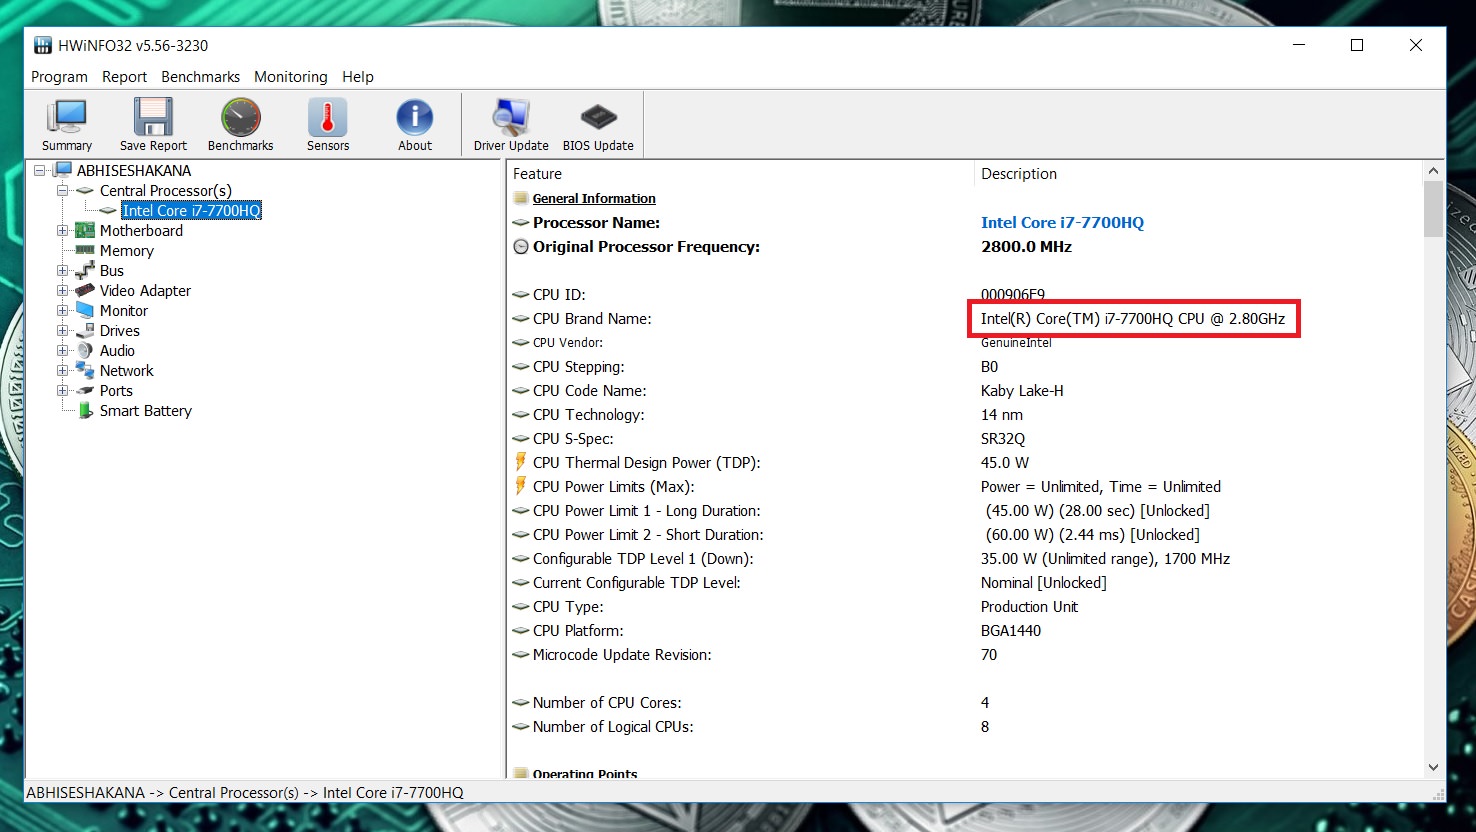Click the blue Intel Core i7-7700HQ description value
1476x832 pixels.
pyautogui.click(x=1062, y=223)
